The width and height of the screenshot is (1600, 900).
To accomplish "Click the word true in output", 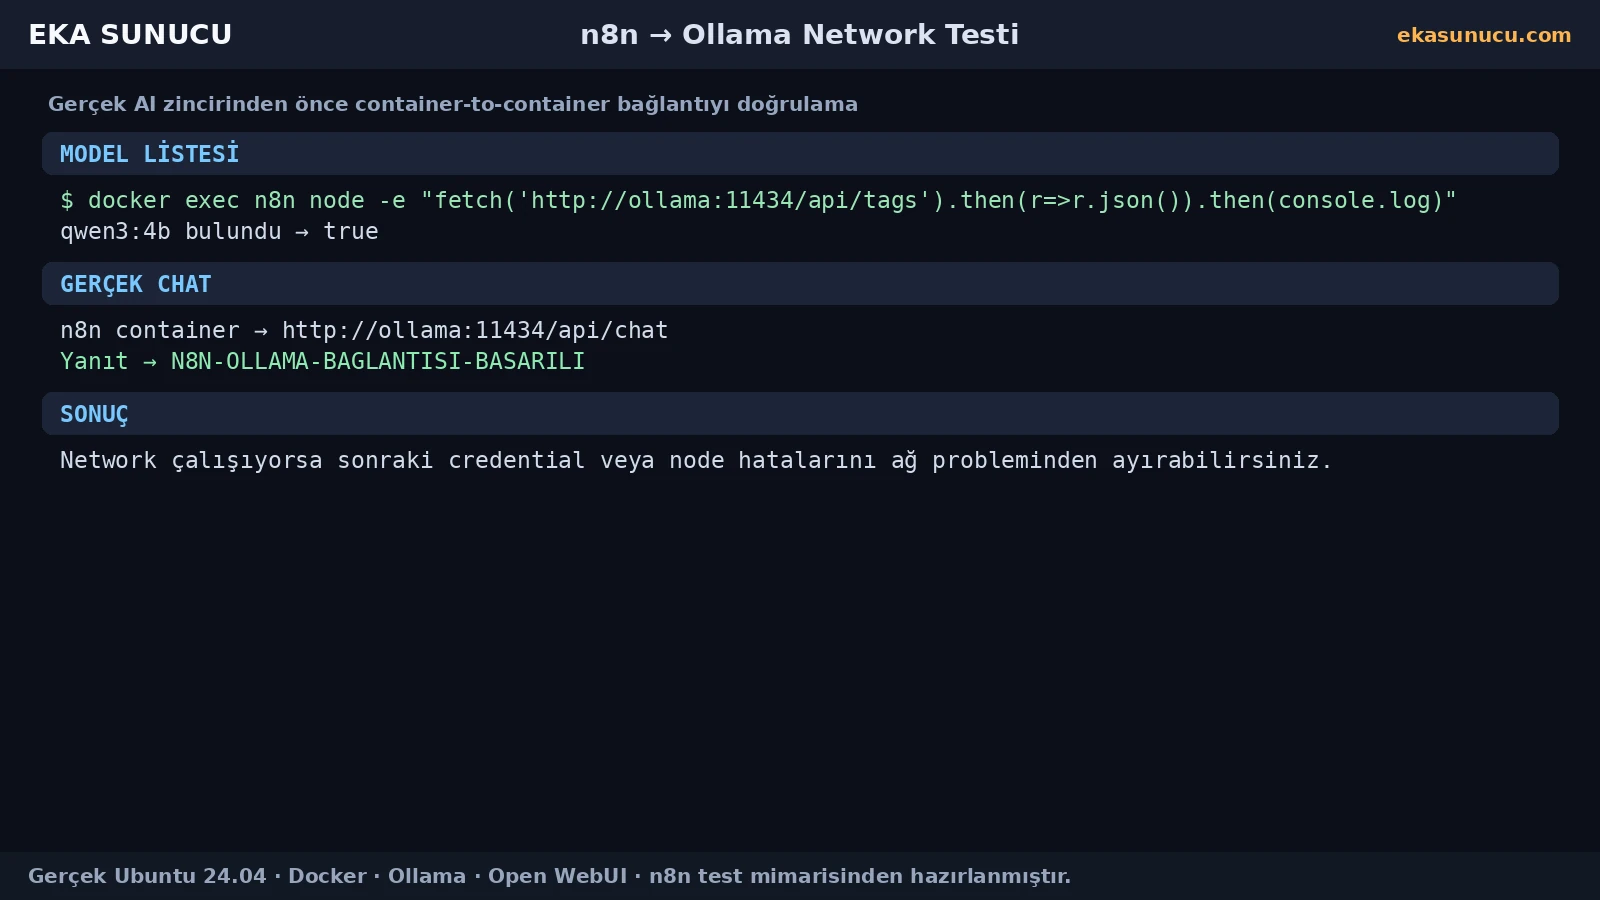I will click(x=351, y=231).
